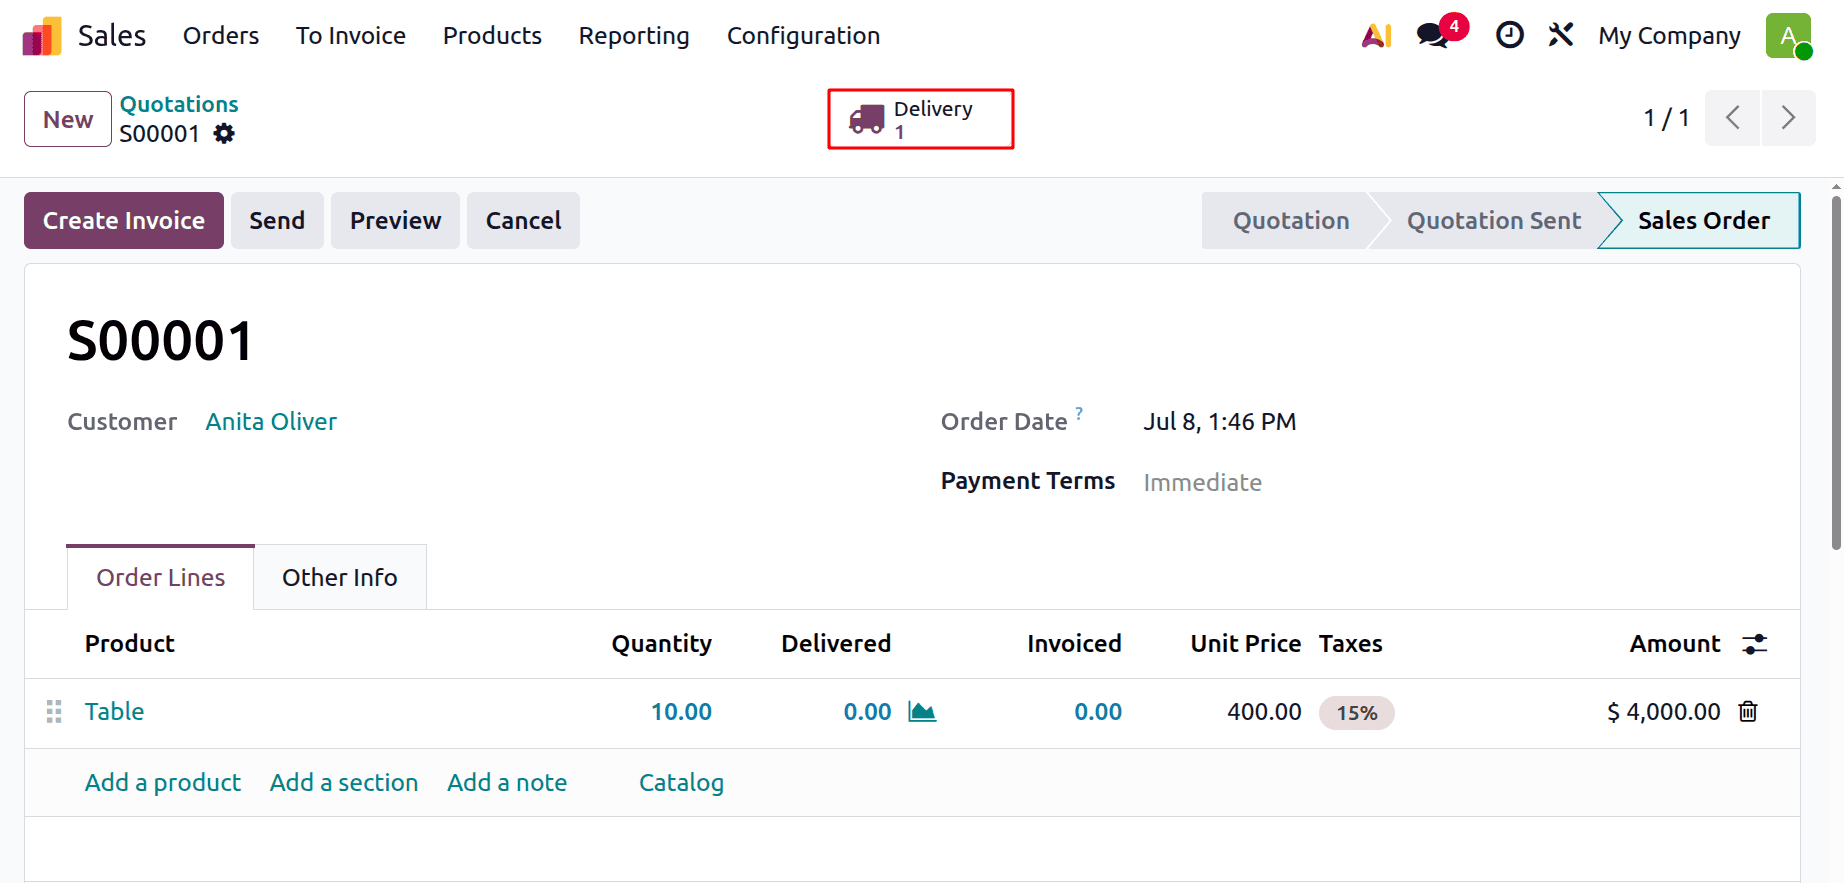This screenshot has height=883, width=1844.
Task: Open the Configuration menu
Action: pyautogui.click(x=803, y=36)
